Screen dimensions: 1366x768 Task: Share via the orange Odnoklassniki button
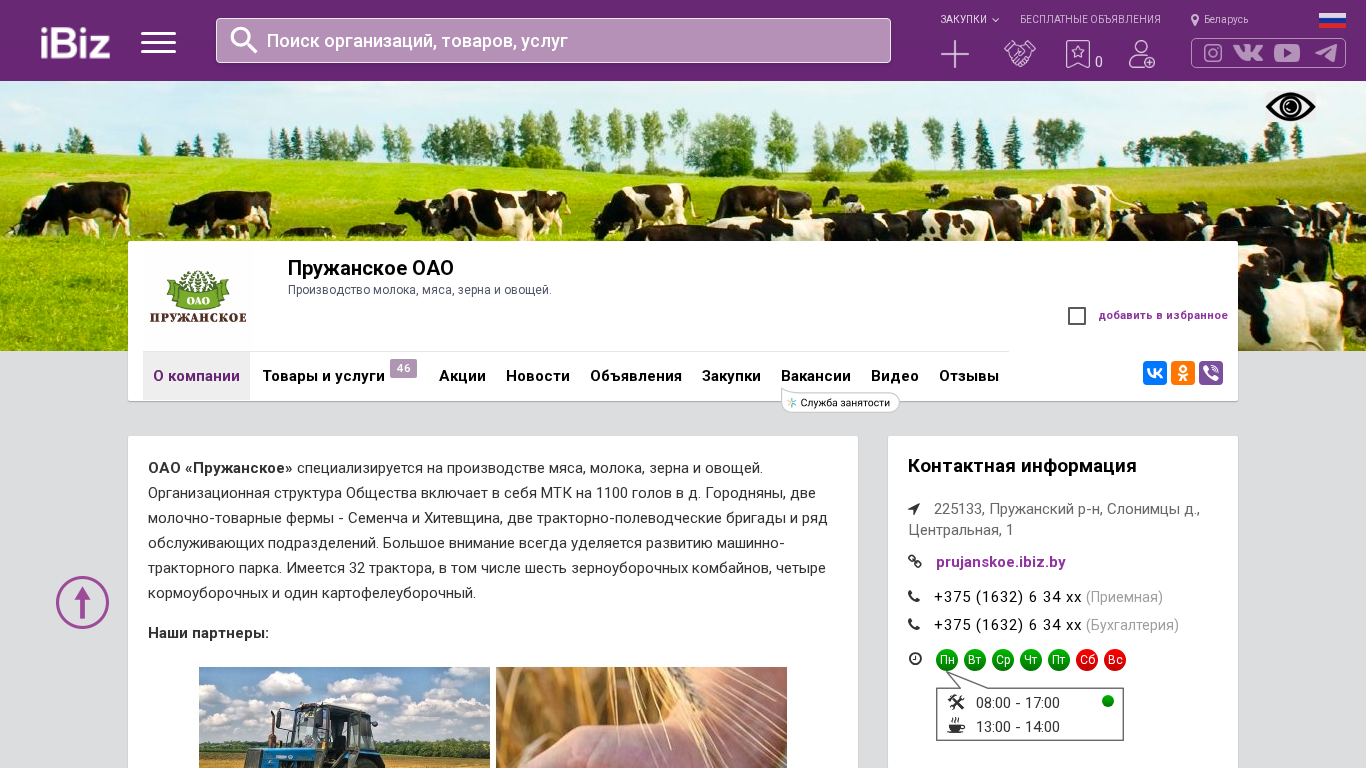click(x=1183, y=373)
